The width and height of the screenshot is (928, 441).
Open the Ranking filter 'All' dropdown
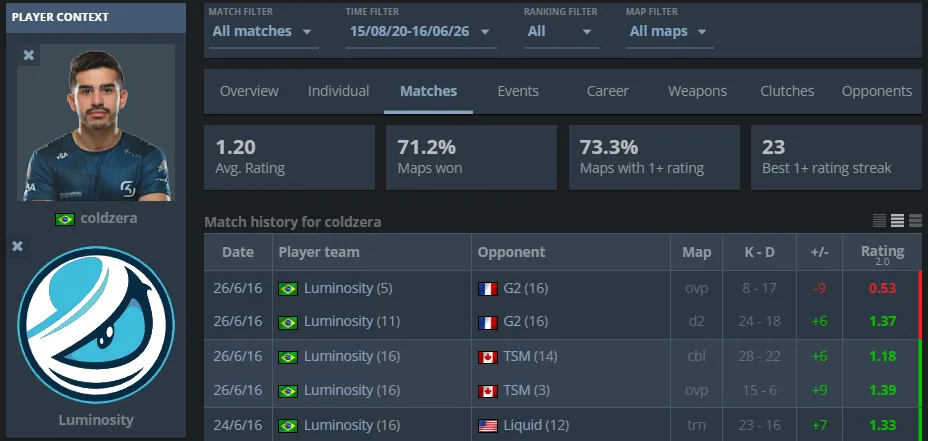click(560, 31)
